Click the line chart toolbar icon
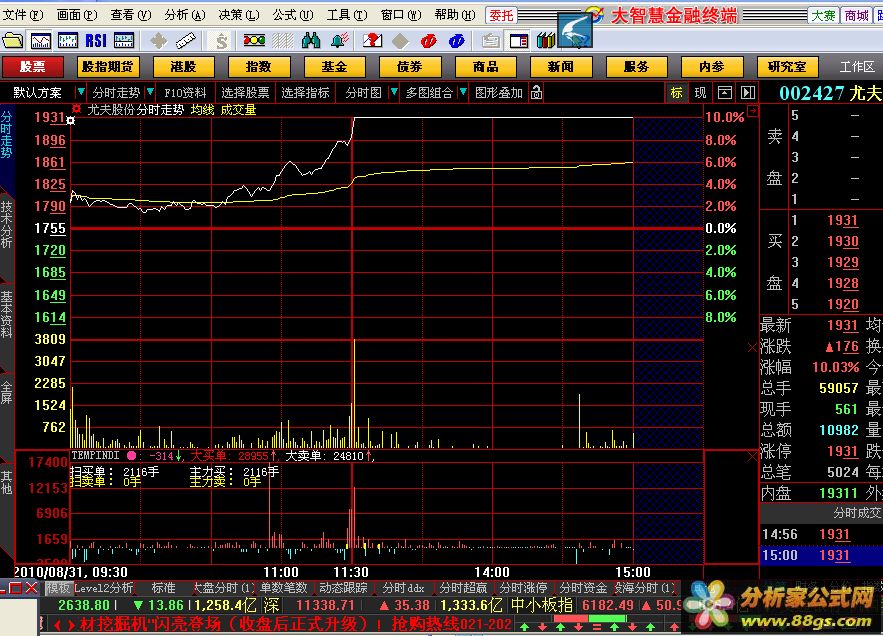The image size is (883, 636). [41, 41]
